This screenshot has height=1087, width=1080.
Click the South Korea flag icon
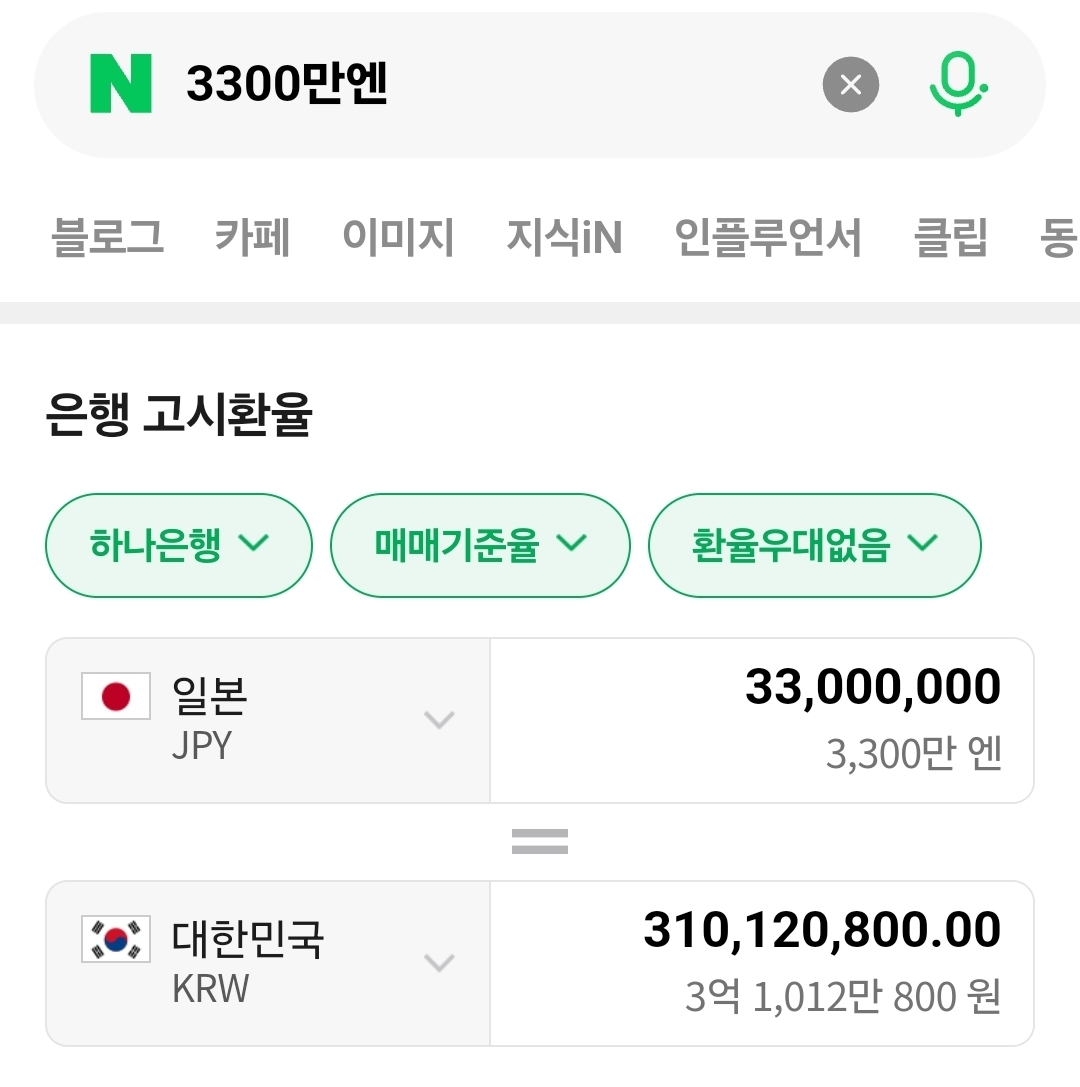[x=116, y=939]
